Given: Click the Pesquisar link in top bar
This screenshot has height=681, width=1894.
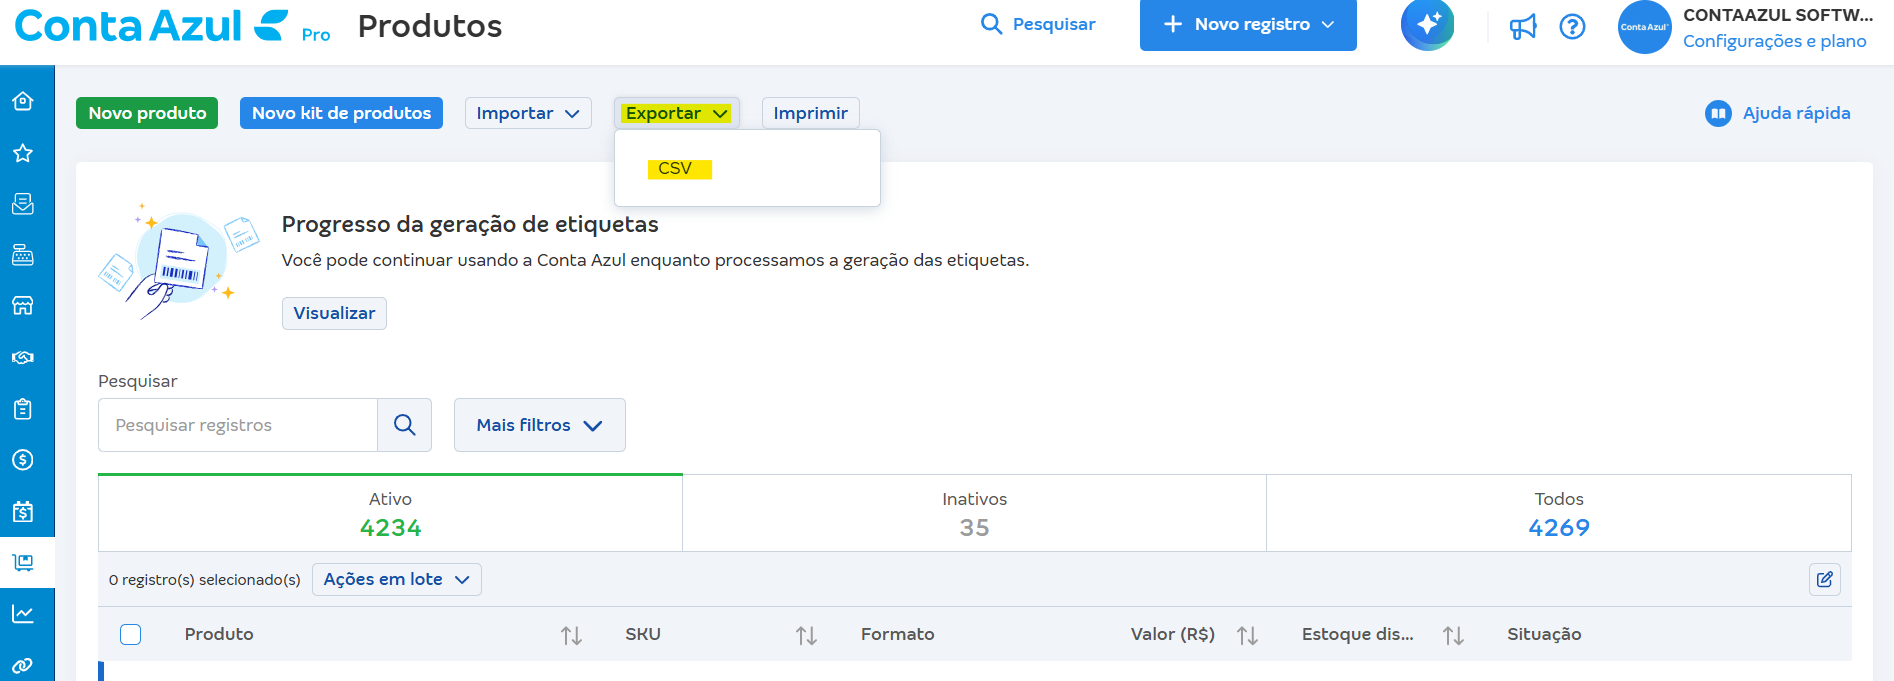Looking at the screenshot, I should pyautogui.click(x=1038, y=24).
